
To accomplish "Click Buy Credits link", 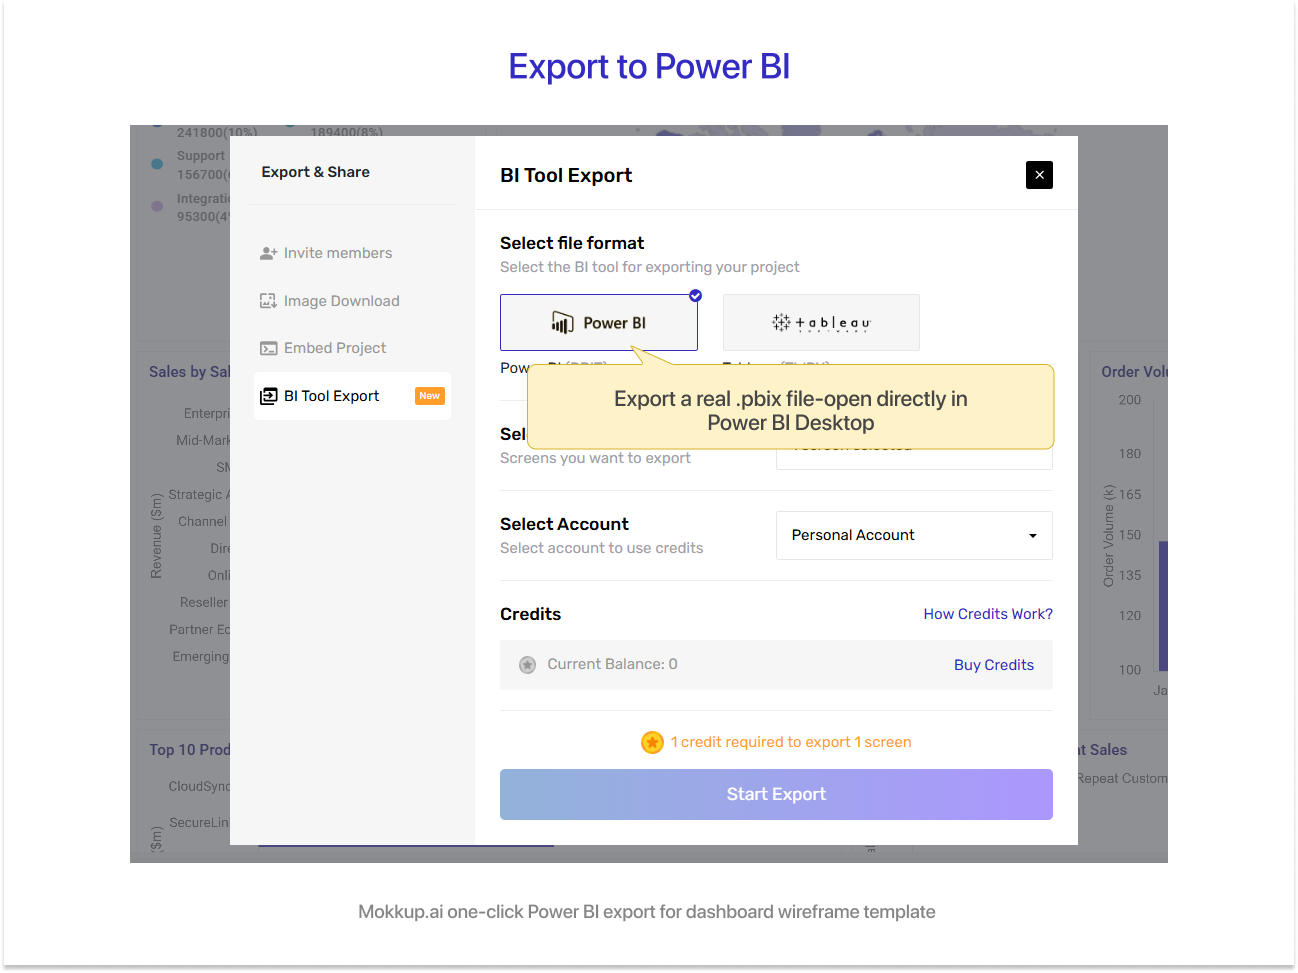I will (994, 665).
